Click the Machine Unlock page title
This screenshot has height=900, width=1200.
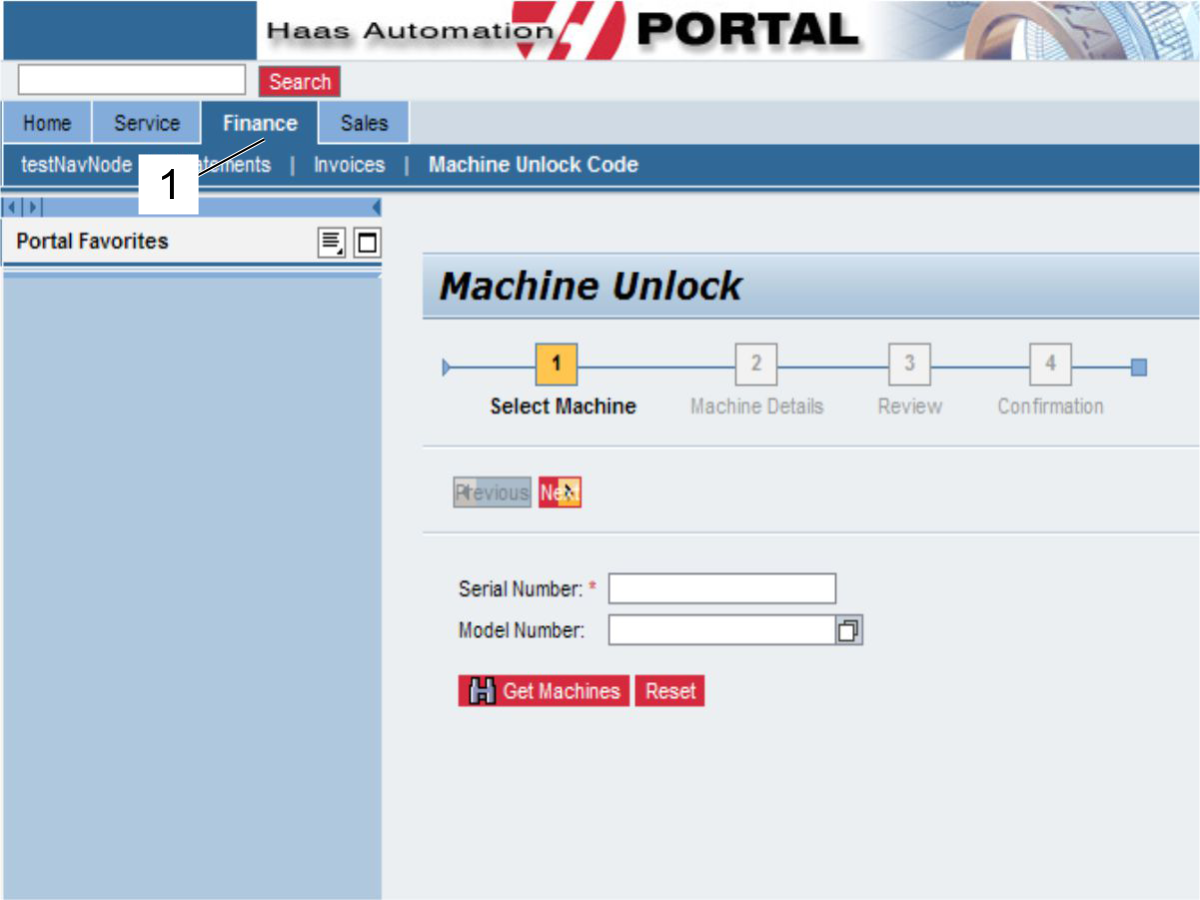(x=590, y=287)
